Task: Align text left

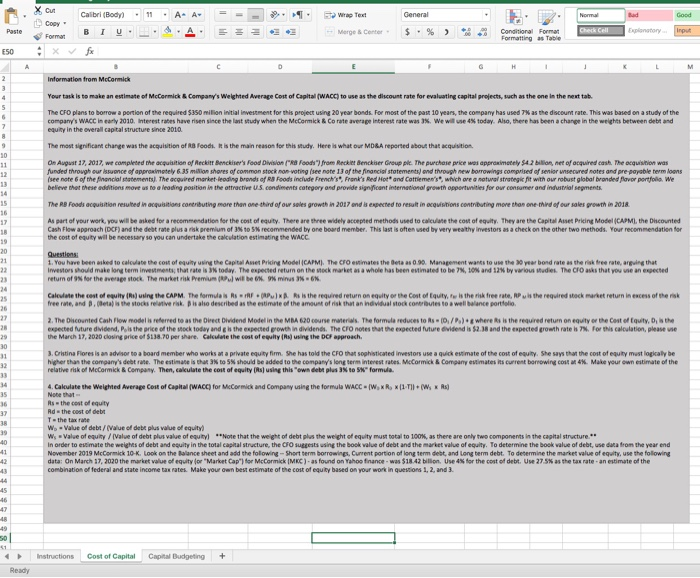Action: tap(222, 32)
